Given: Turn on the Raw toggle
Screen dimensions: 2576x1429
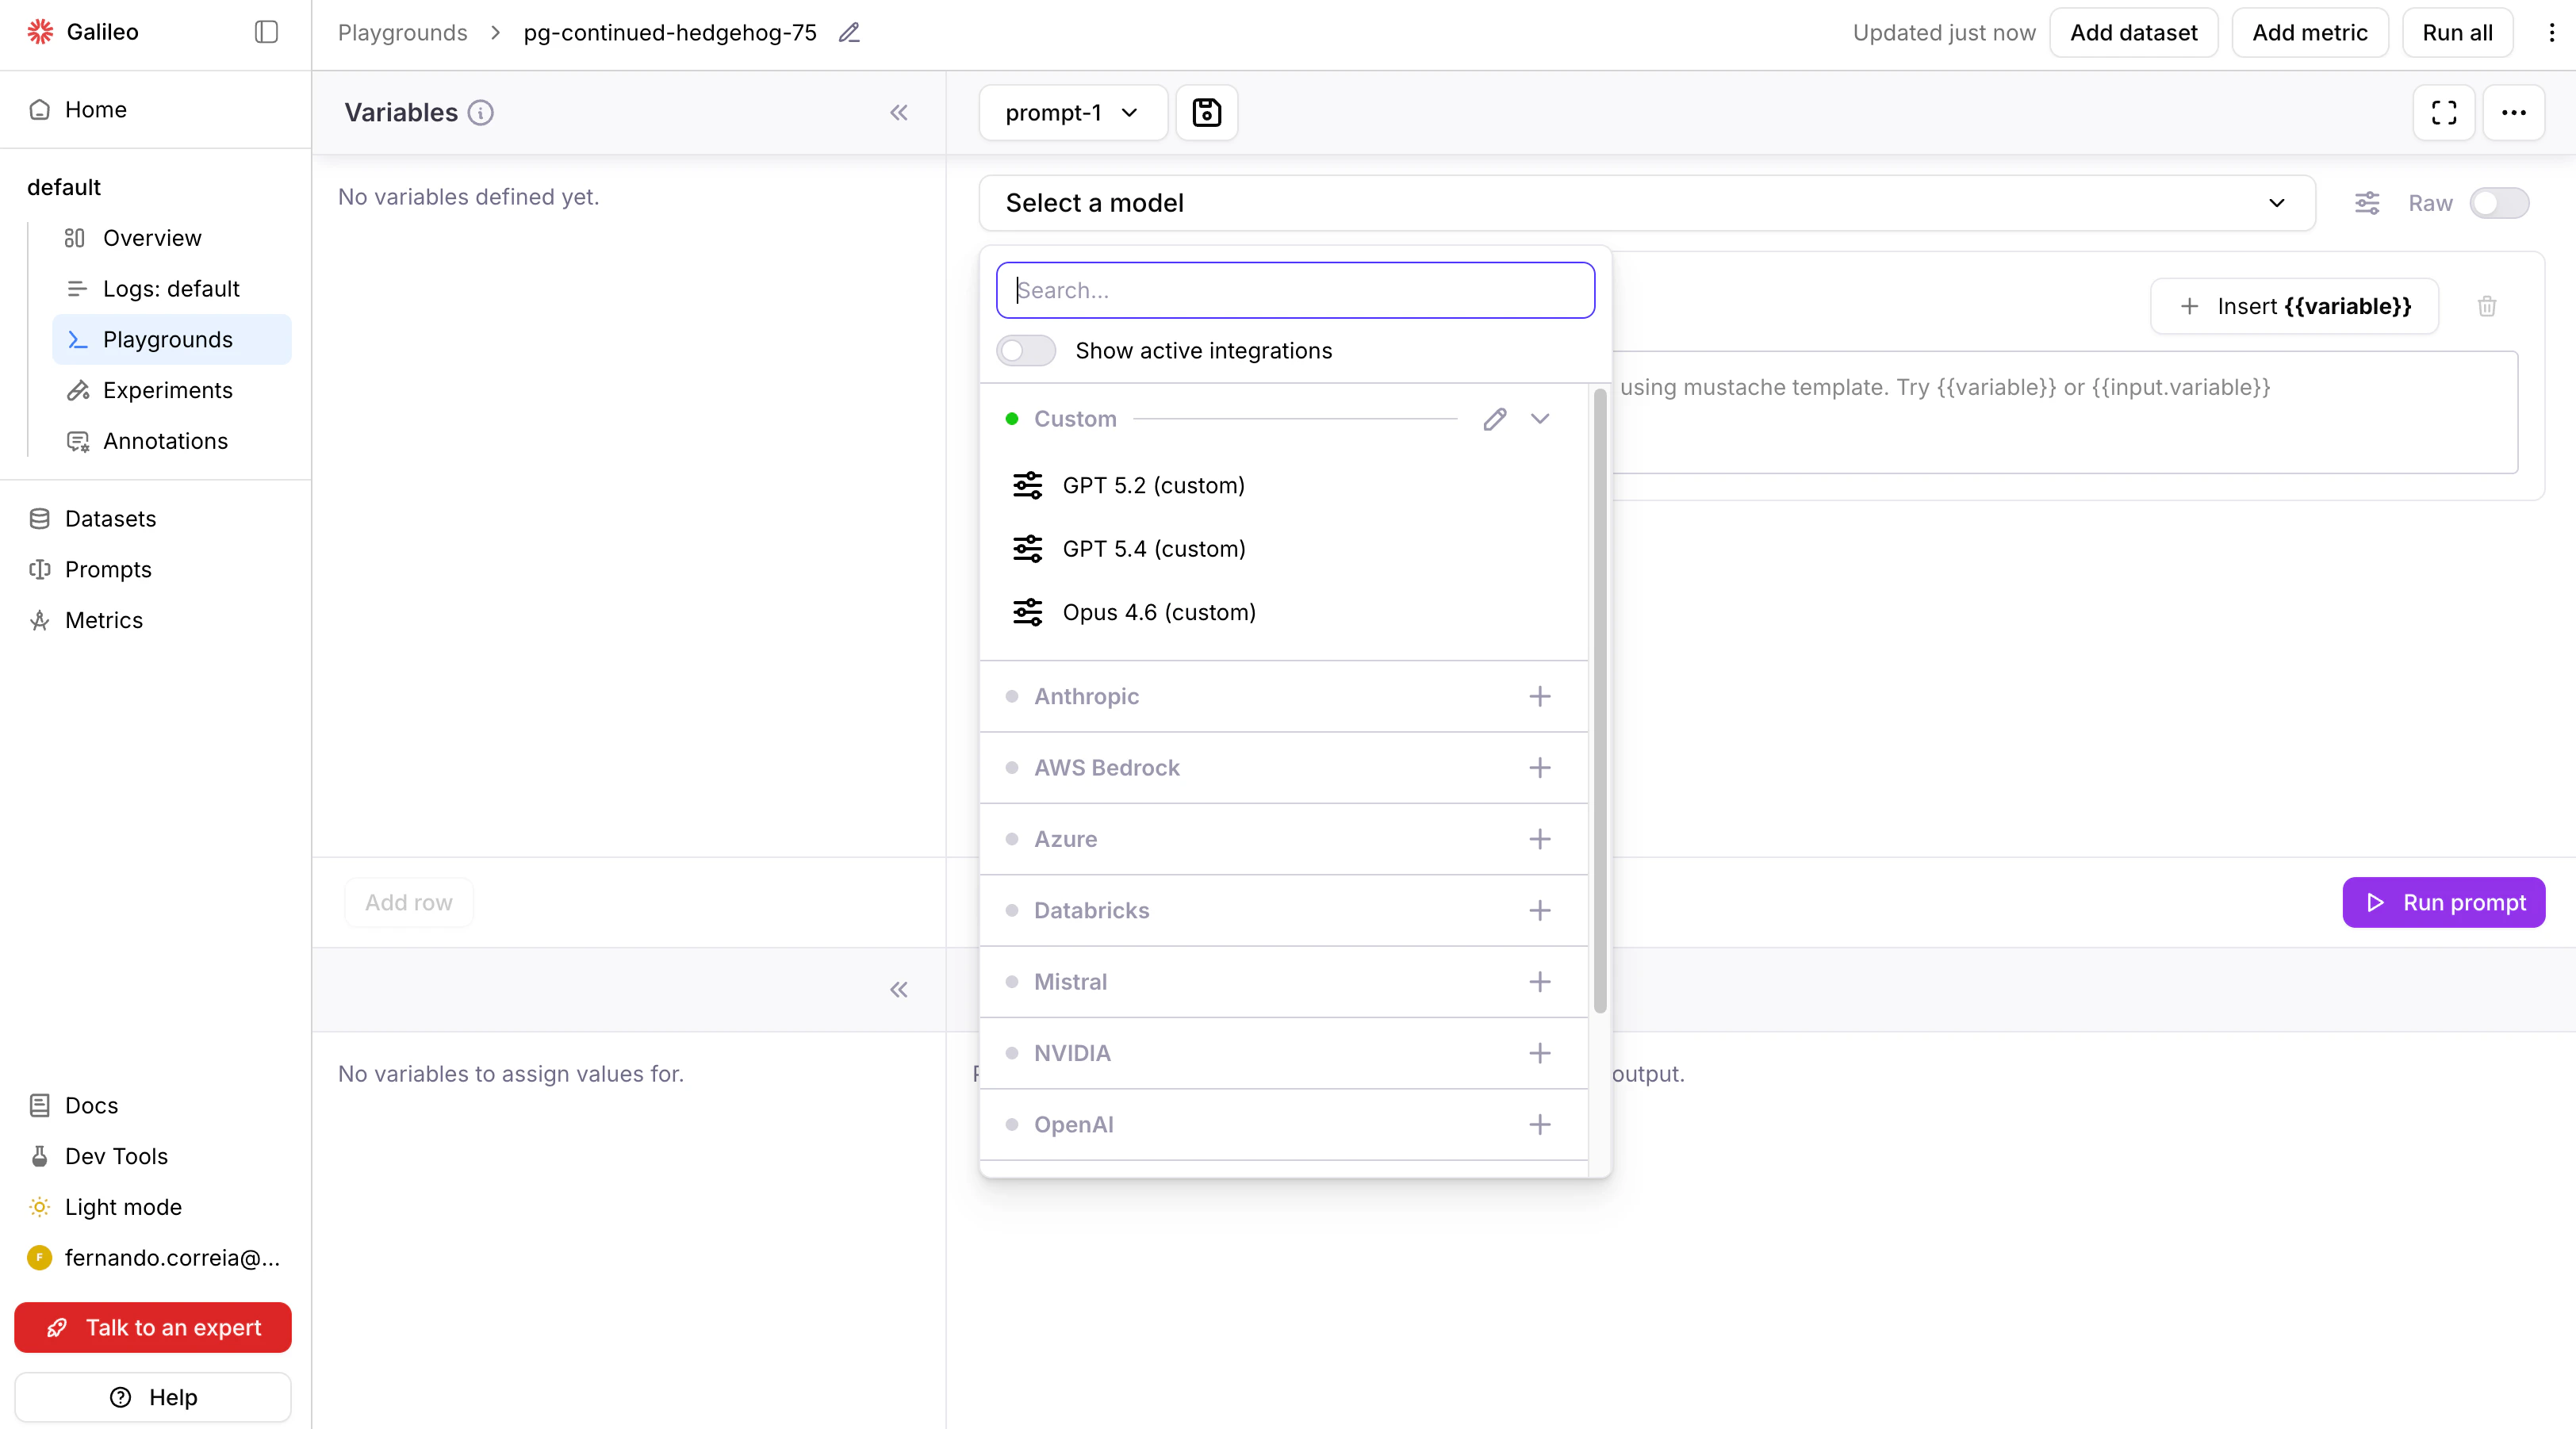Looking at the screenshot, I should (2500, 203).
